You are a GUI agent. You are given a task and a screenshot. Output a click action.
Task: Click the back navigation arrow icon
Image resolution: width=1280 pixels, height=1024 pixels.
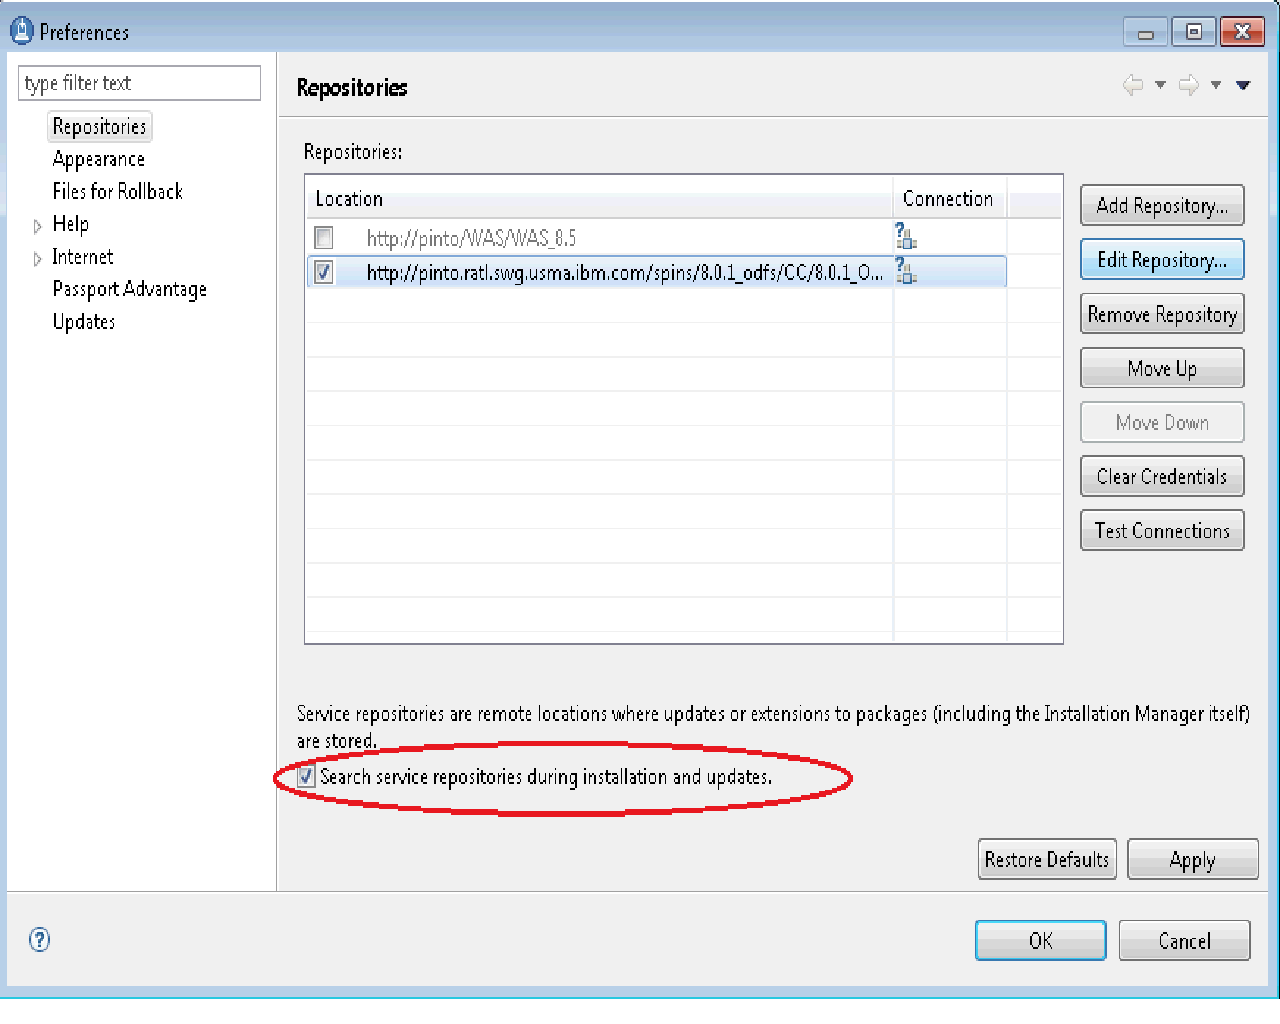coord(1133,85)
